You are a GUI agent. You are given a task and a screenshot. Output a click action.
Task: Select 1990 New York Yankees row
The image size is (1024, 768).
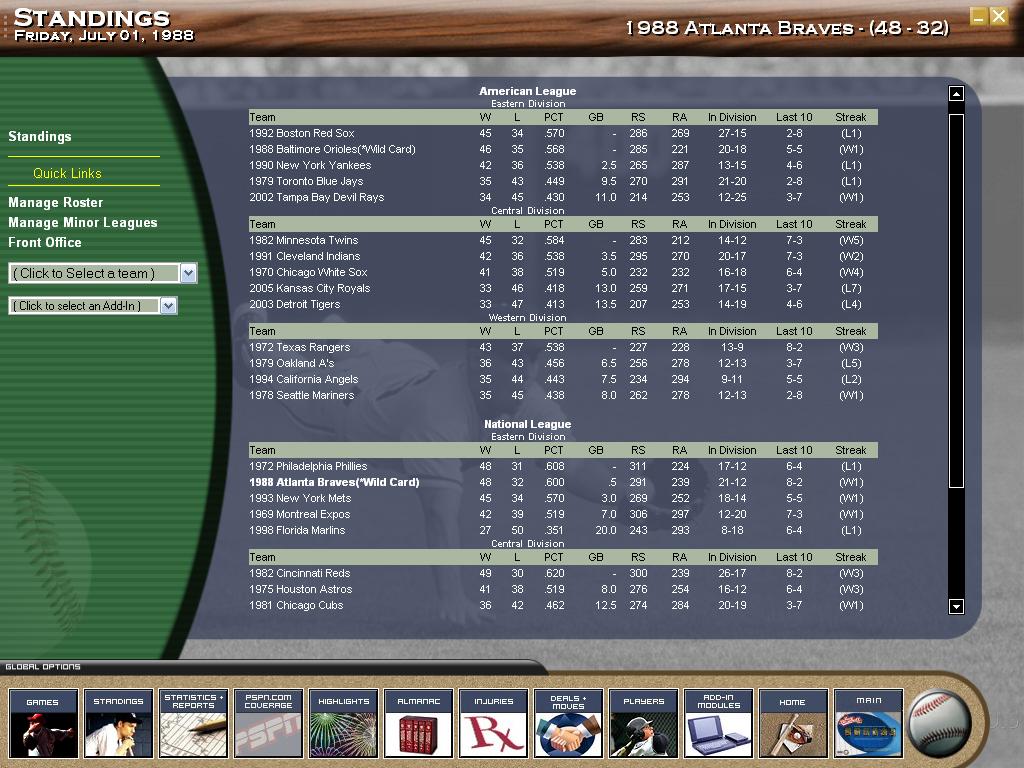563,165
